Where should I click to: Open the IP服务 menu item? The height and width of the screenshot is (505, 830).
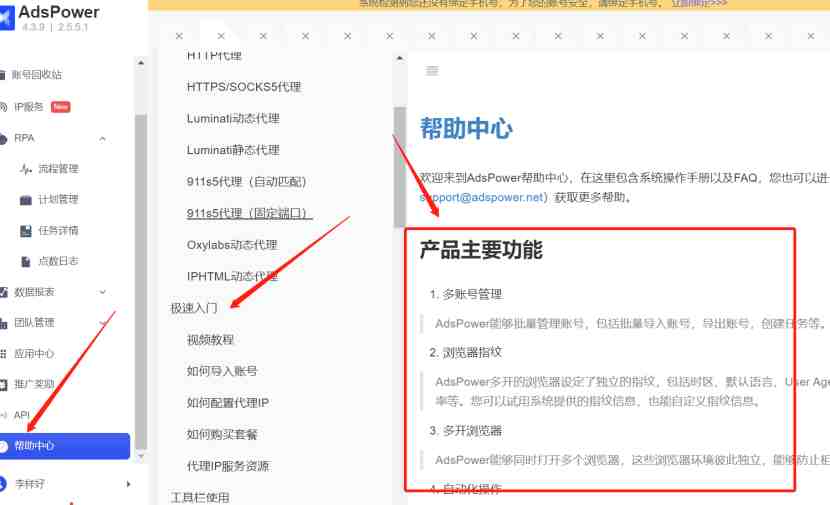coord(28,107)
